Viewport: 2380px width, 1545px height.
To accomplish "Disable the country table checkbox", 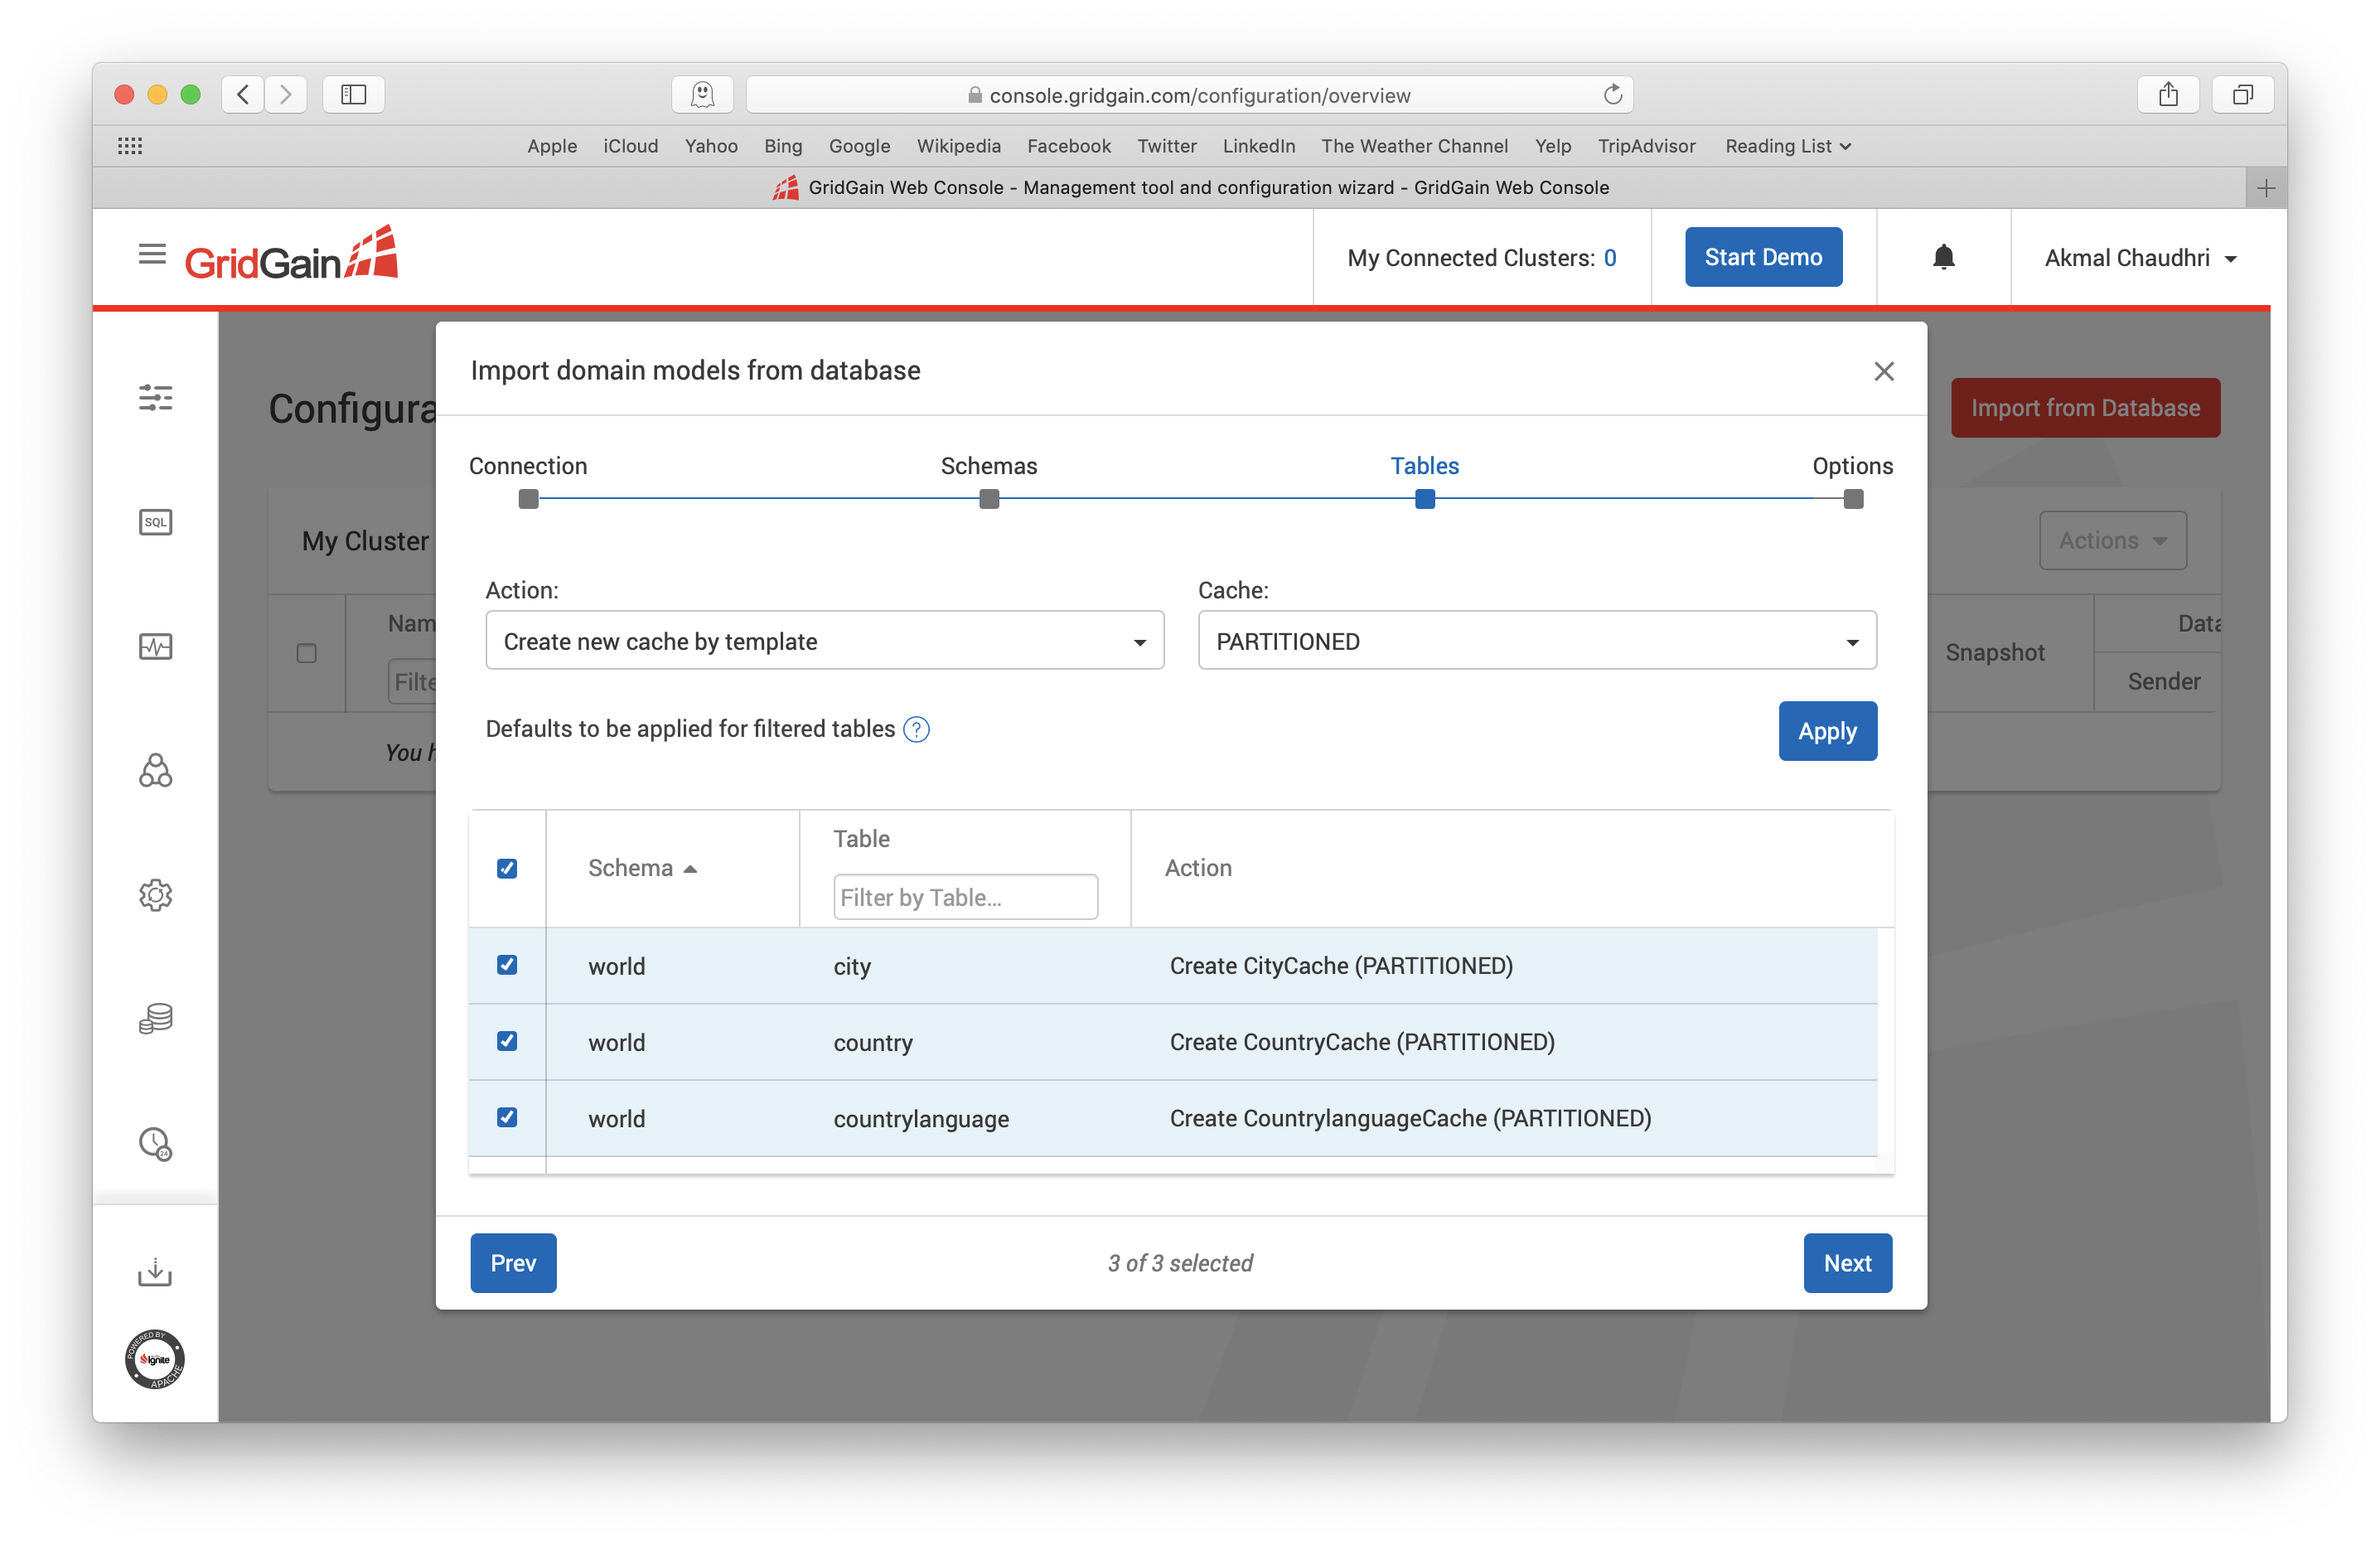I will coord(506,1044).
